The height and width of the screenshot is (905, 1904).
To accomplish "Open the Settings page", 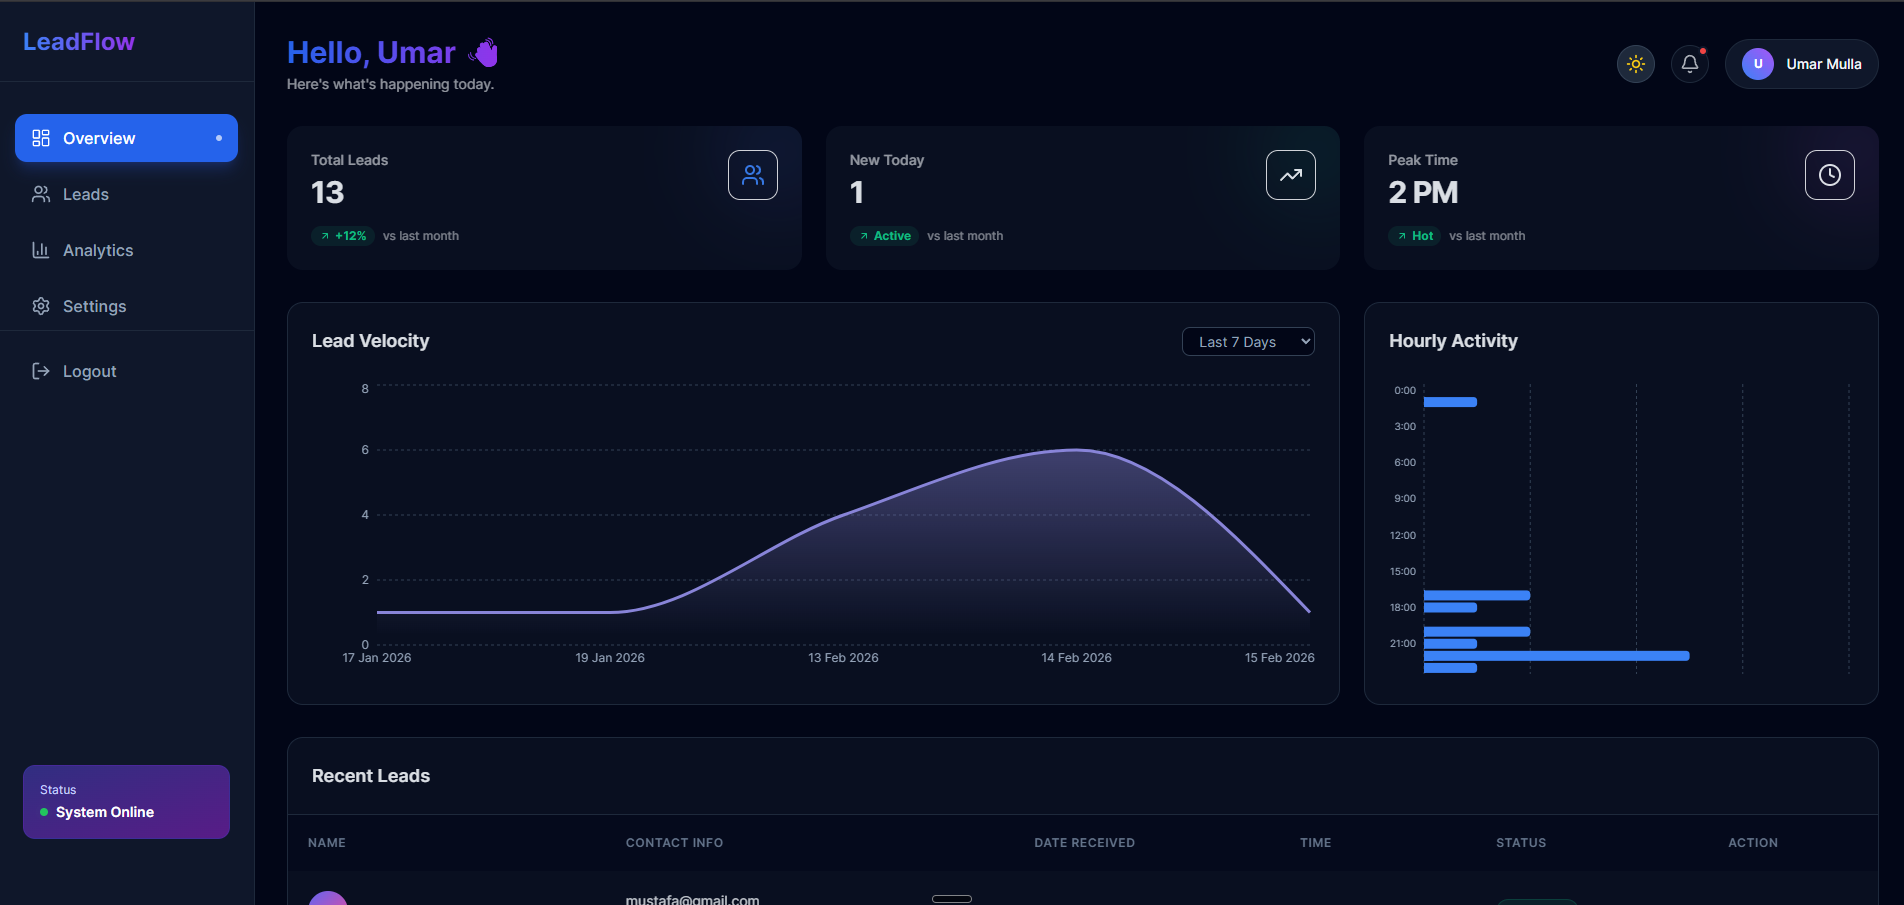I will (x=126, y=306).
